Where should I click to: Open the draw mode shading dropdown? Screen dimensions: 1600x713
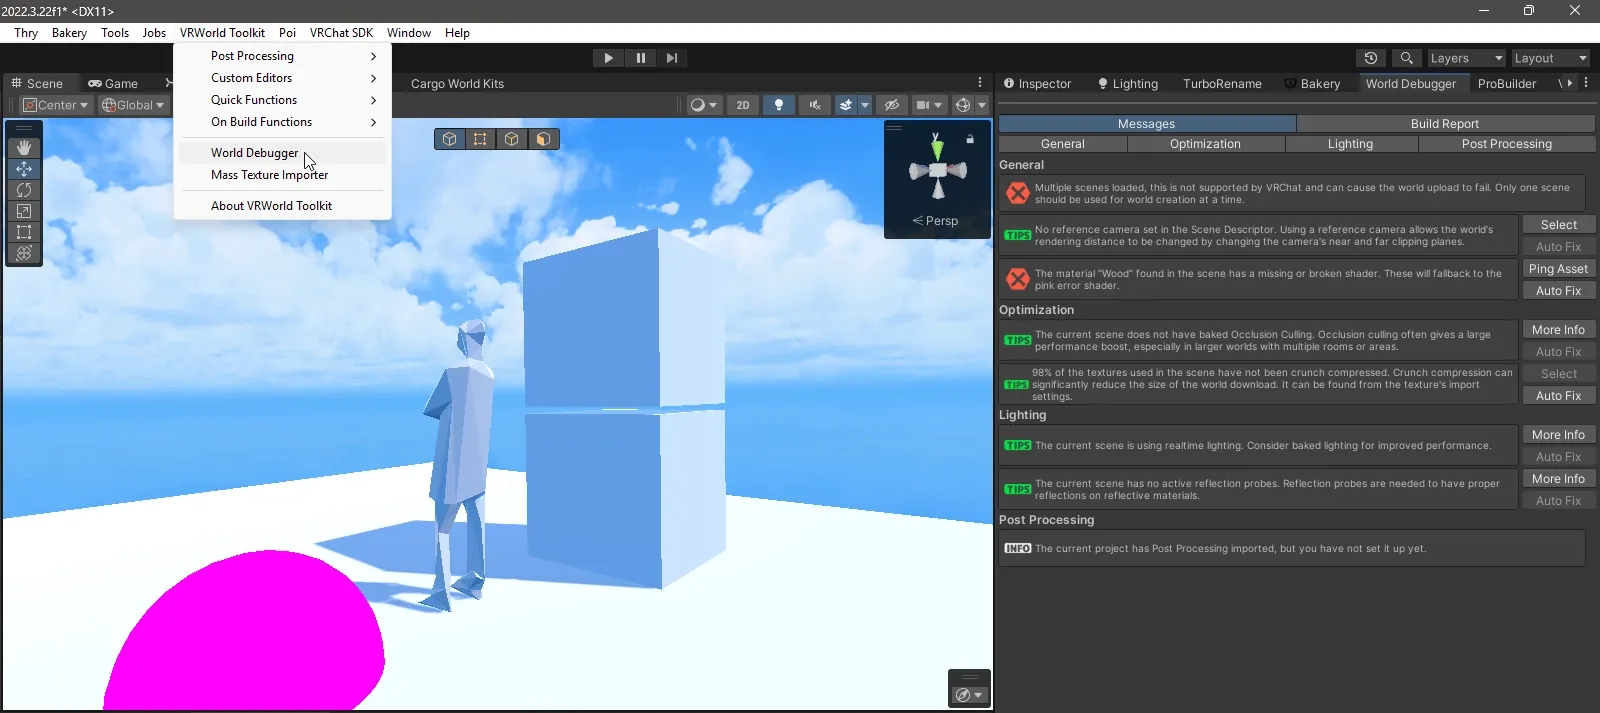click(x=704, y=105)
